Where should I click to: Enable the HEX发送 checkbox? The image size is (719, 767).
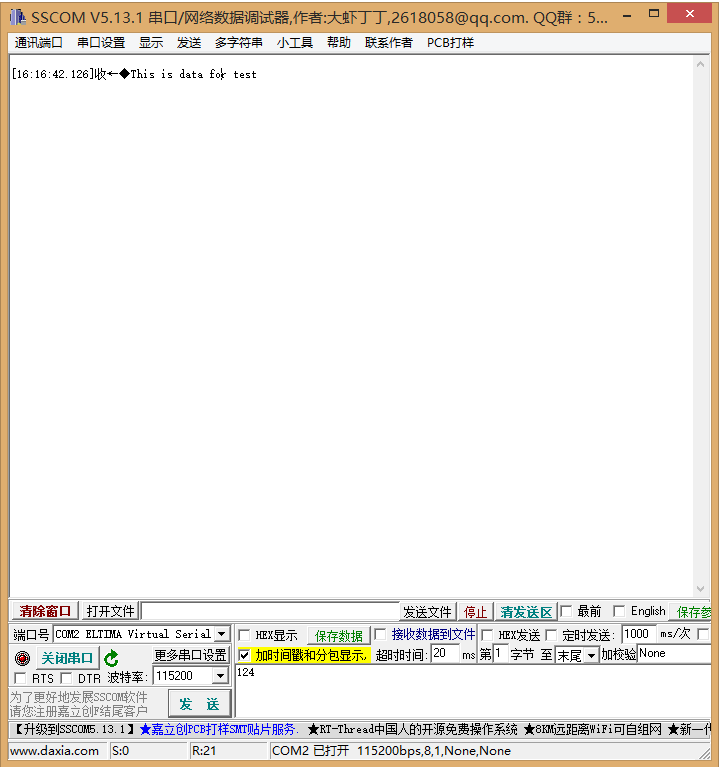tap(487, 635)
